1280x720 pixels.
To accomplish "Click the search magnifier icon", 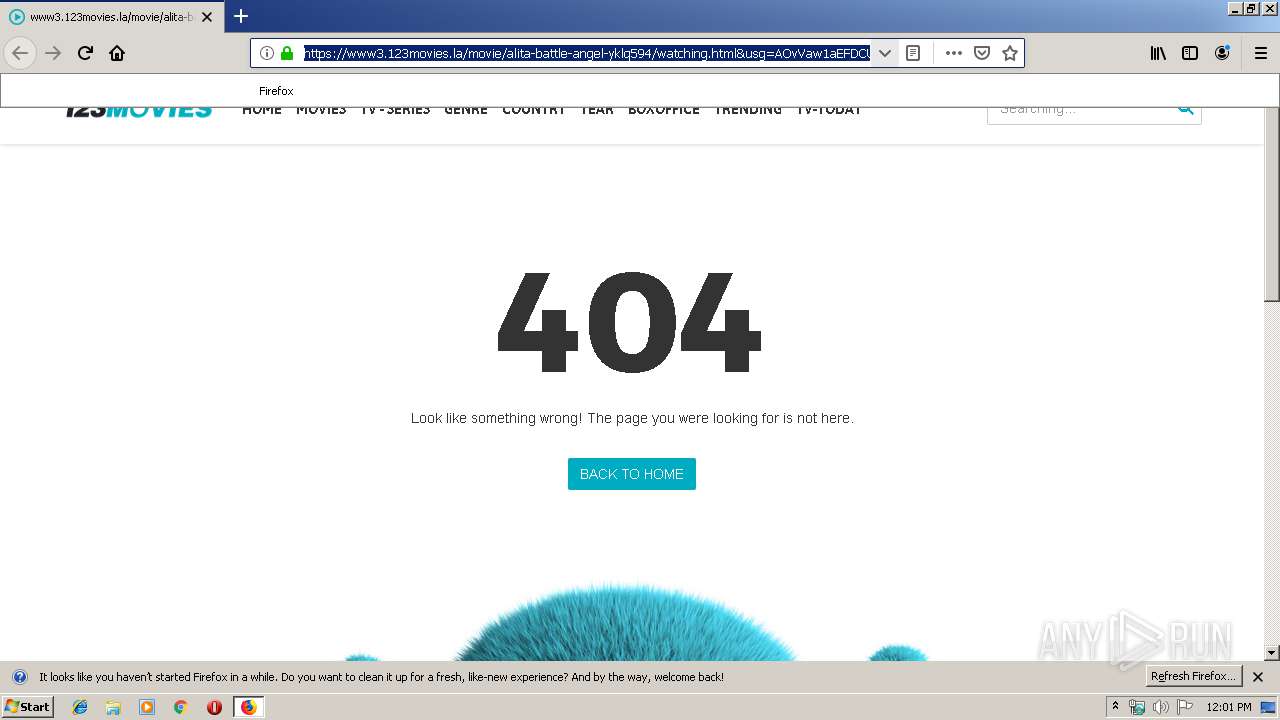I will 1186,110.
